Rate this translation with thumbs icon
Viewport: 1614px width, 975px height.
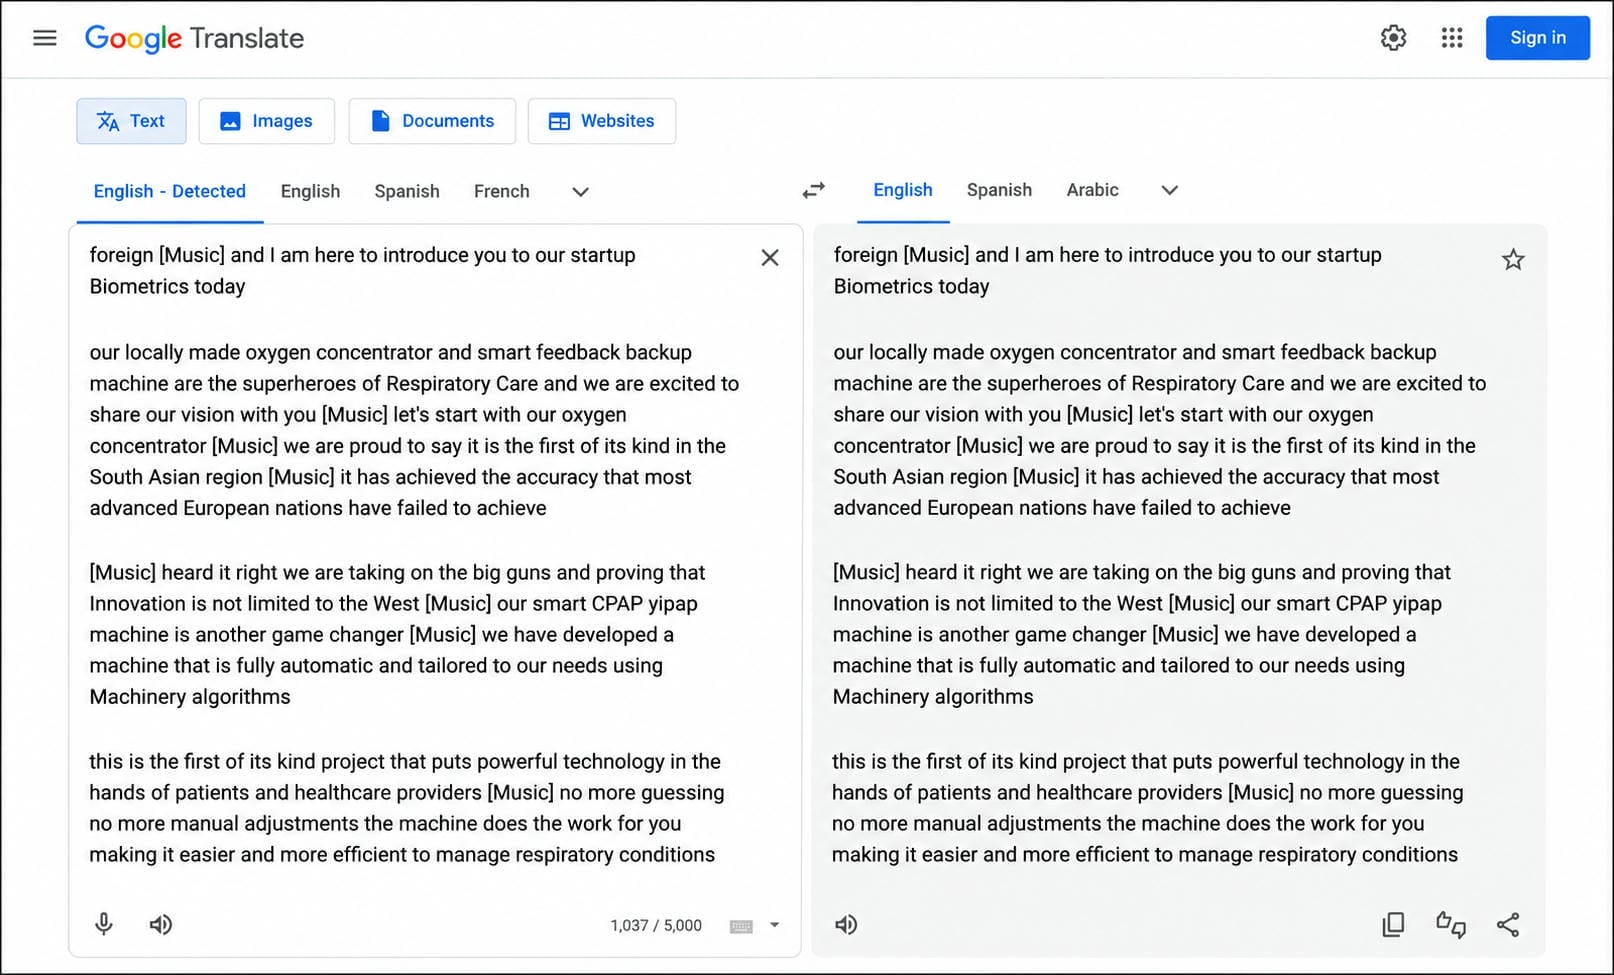[1451, 925]
